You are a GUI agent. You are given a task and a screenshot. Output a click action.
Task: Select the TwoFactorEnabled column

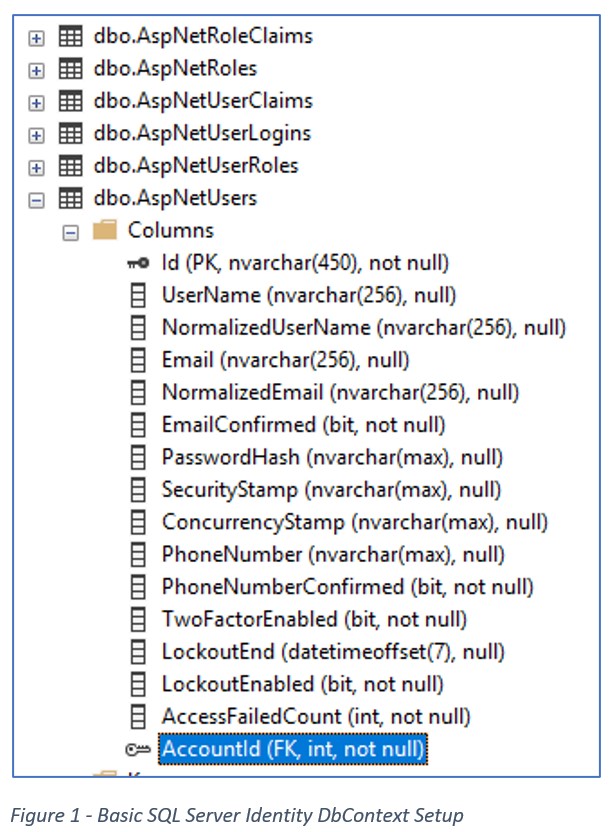pos(314,619)
